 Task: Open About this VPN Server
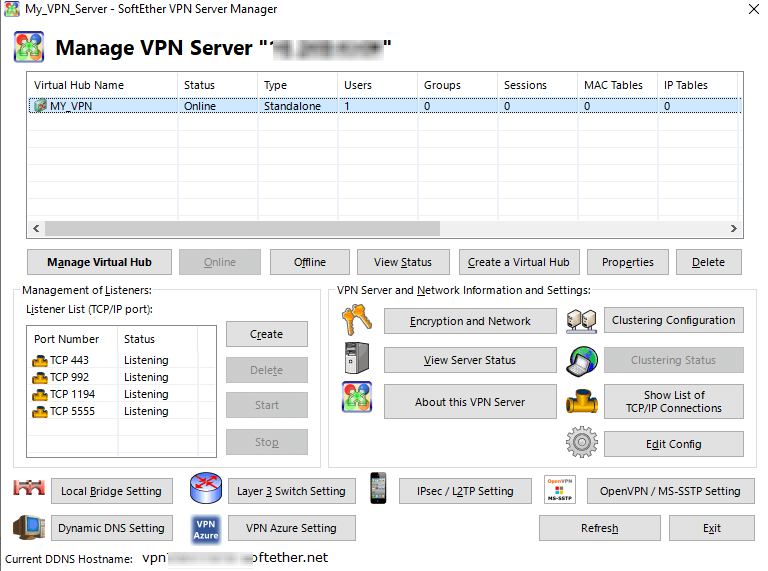point(470,402)
